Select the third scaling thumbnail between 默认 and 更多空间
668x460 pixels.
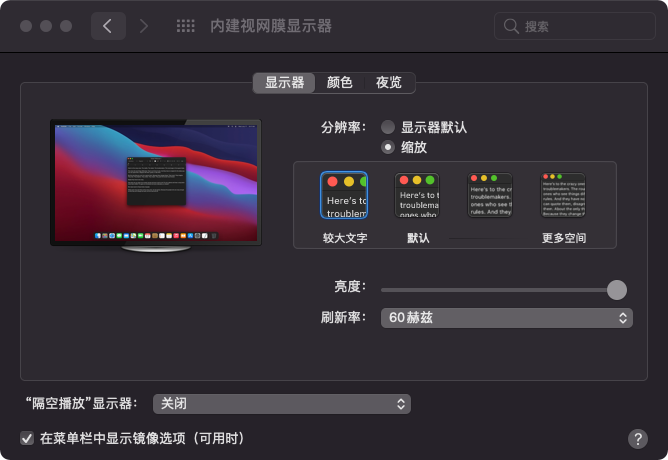point(490,195)
